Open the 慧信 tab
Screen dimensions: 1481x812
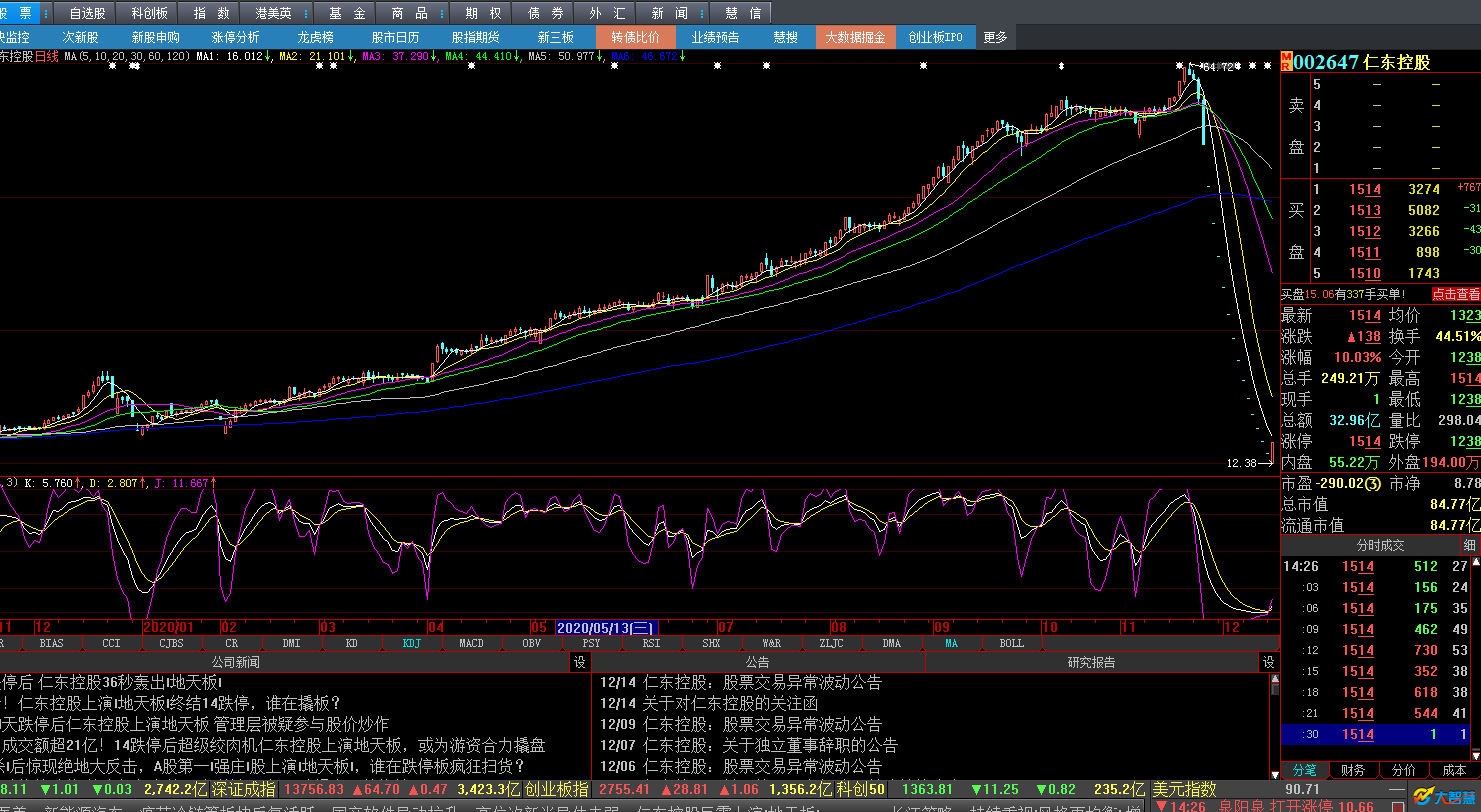(x=743, y=13)
